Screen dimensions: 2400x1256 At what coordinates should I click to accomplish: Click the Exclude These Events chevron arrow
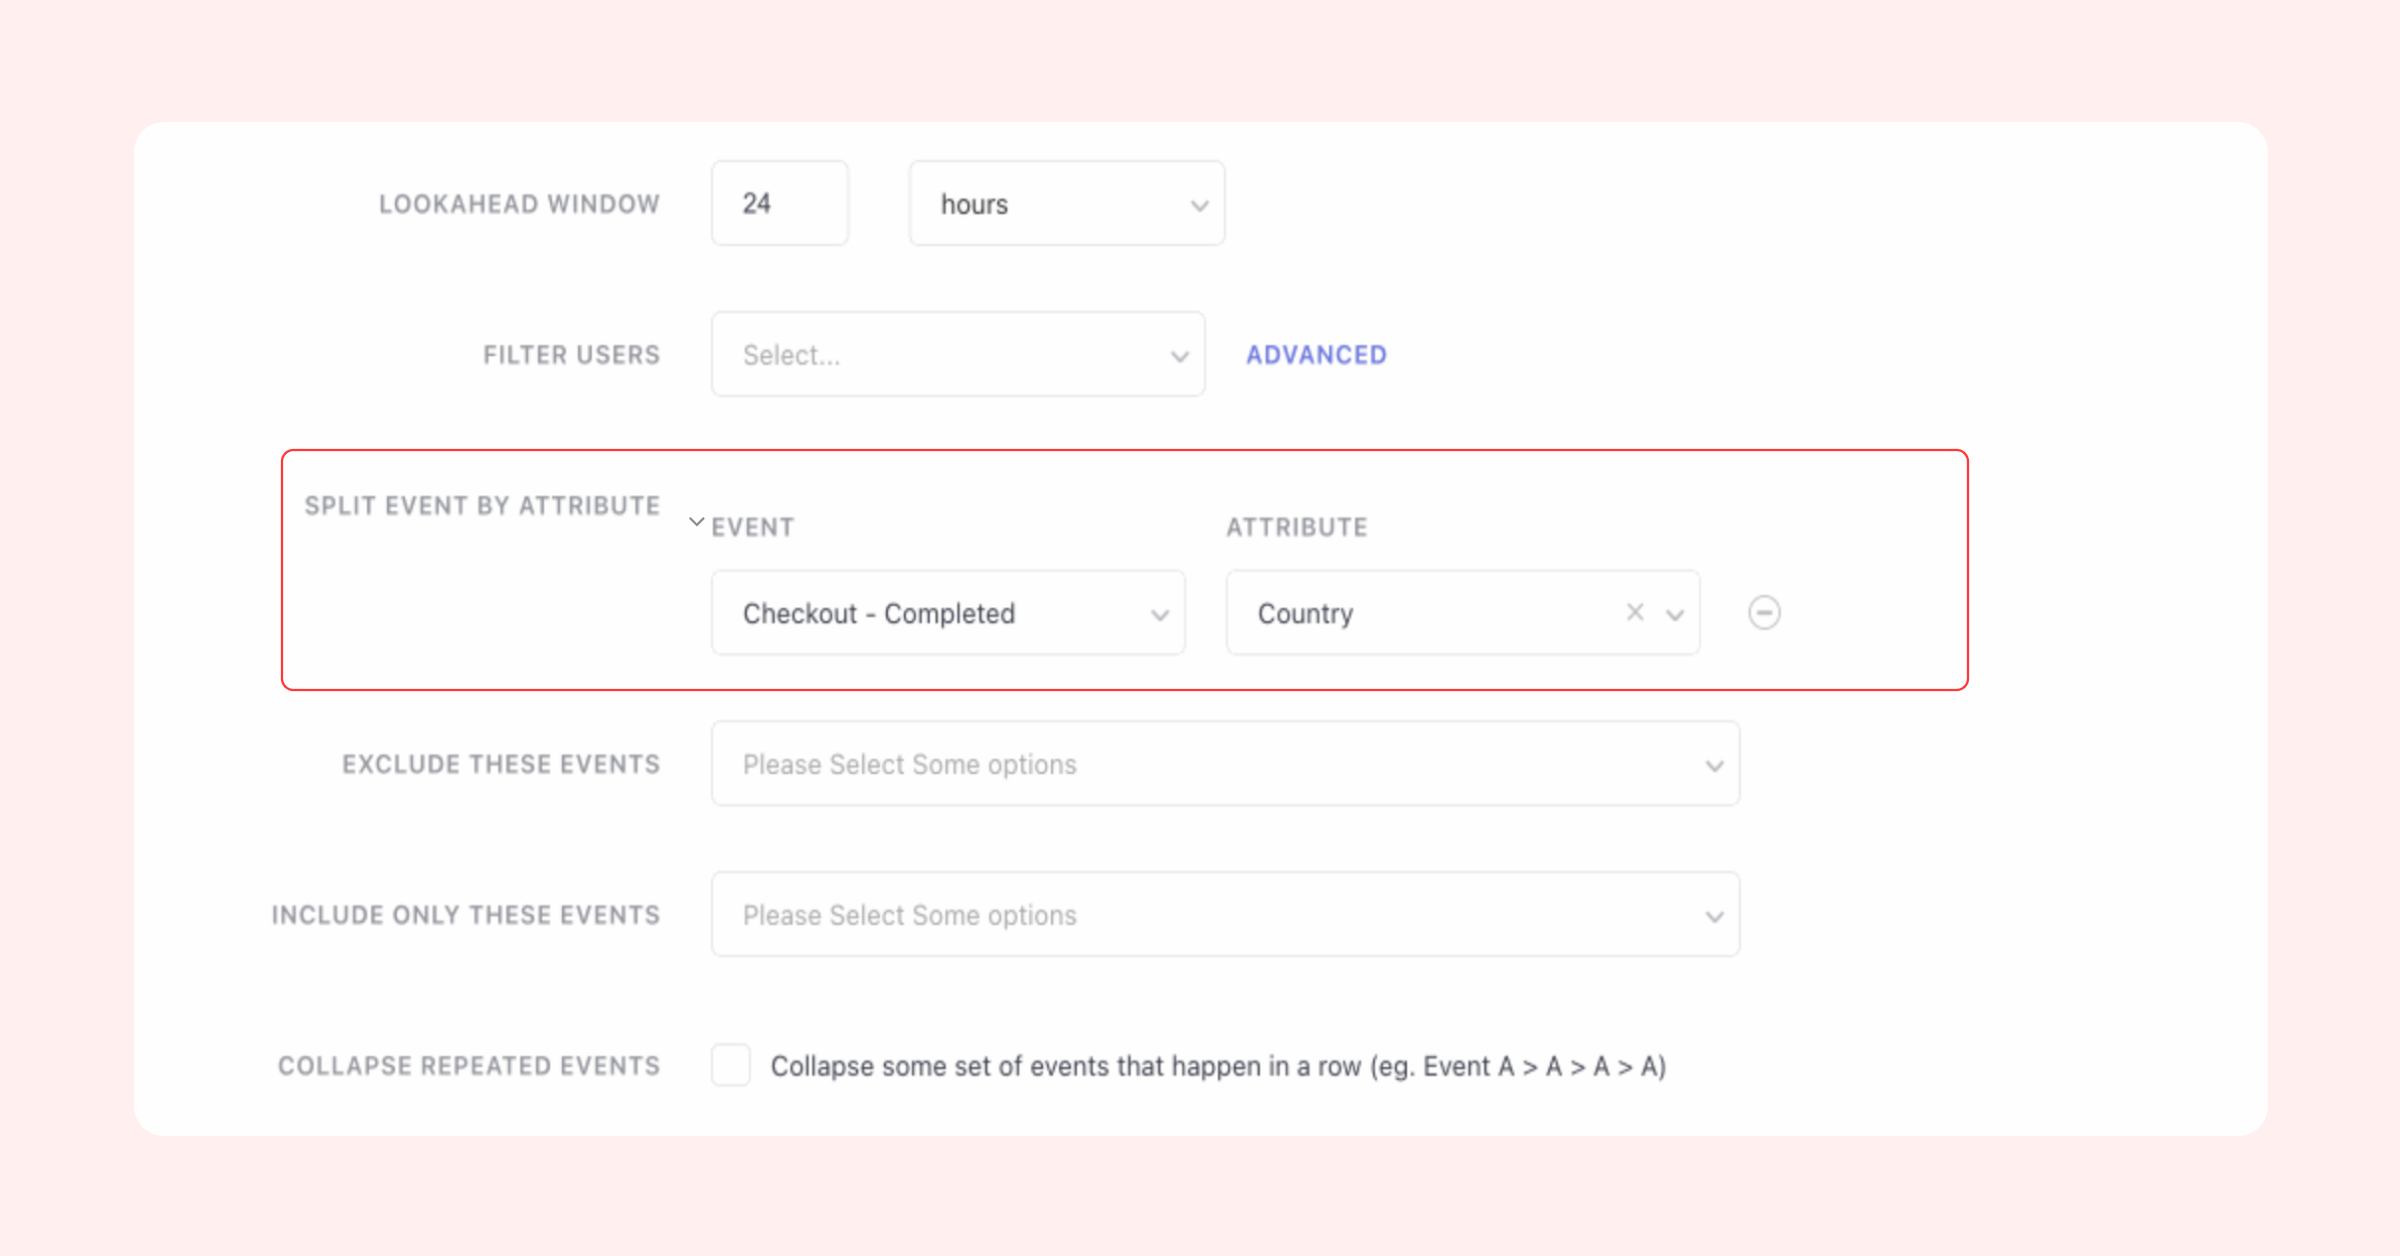click(x=1715, y=766)
